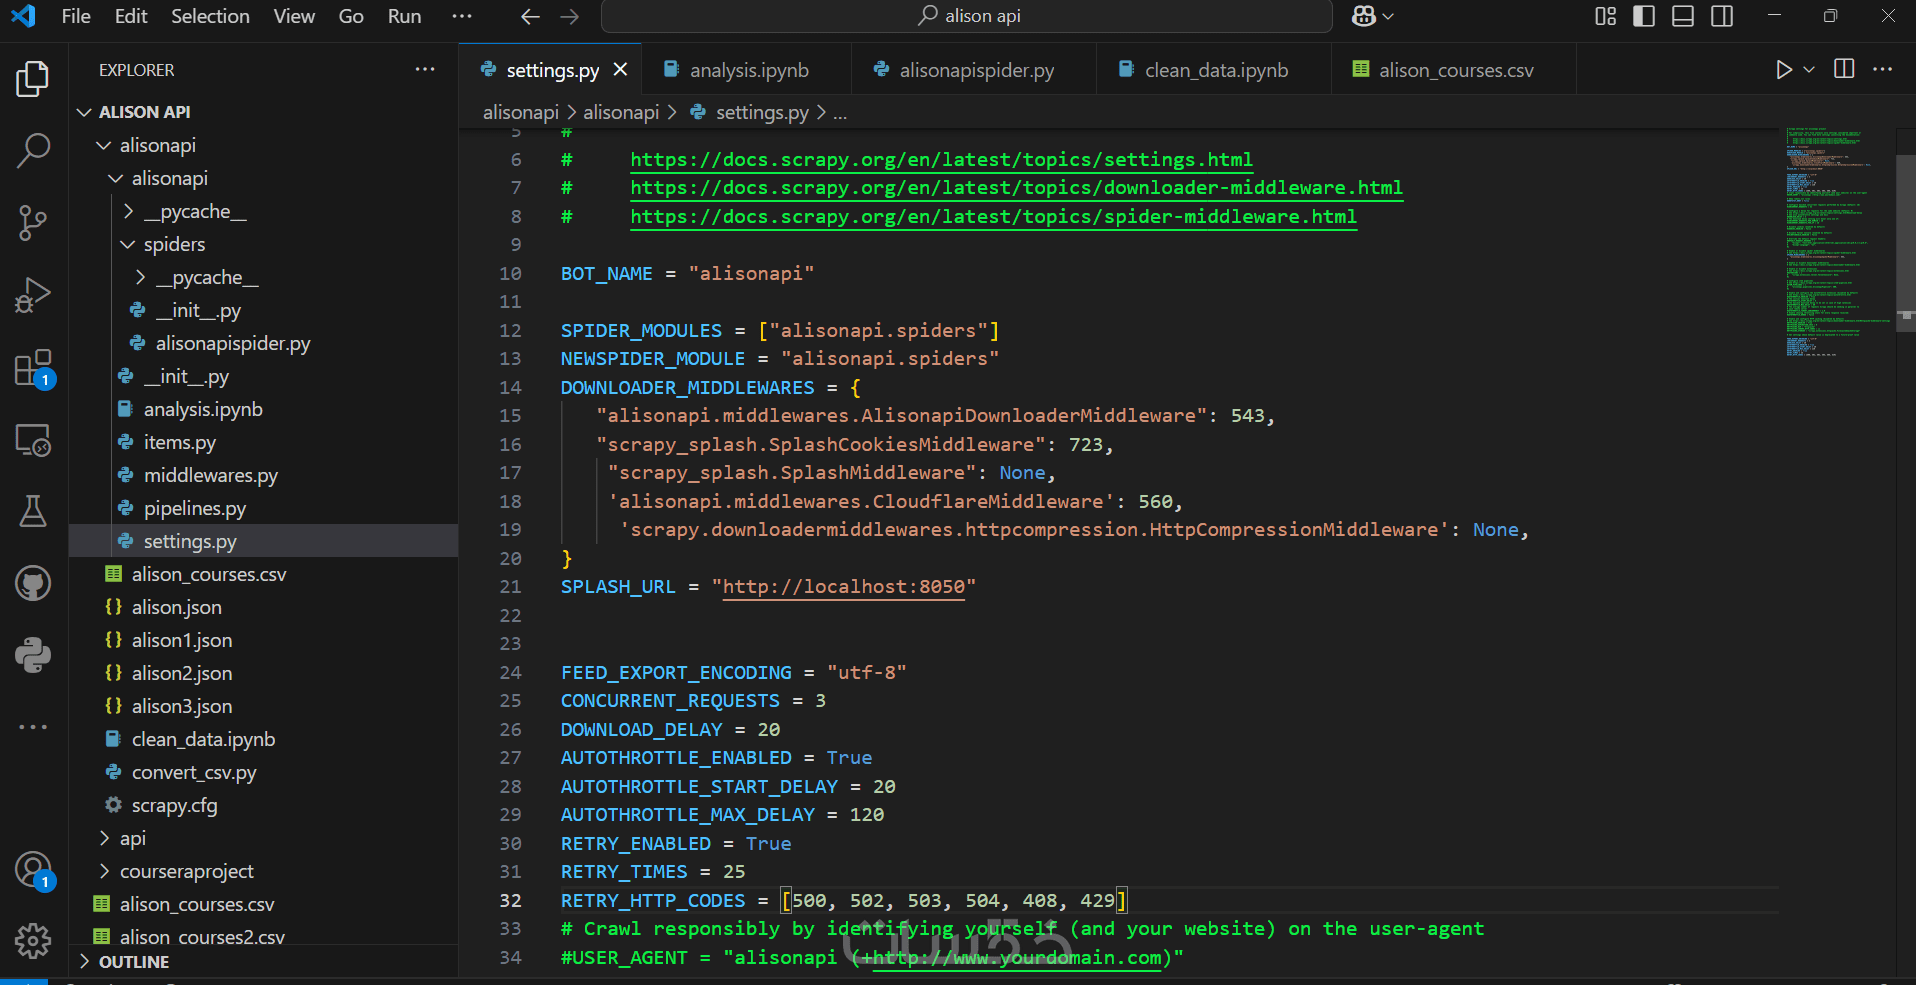The image size is (1916, 985).
Task: Open Manage settings gear
Action: (33, 940)
